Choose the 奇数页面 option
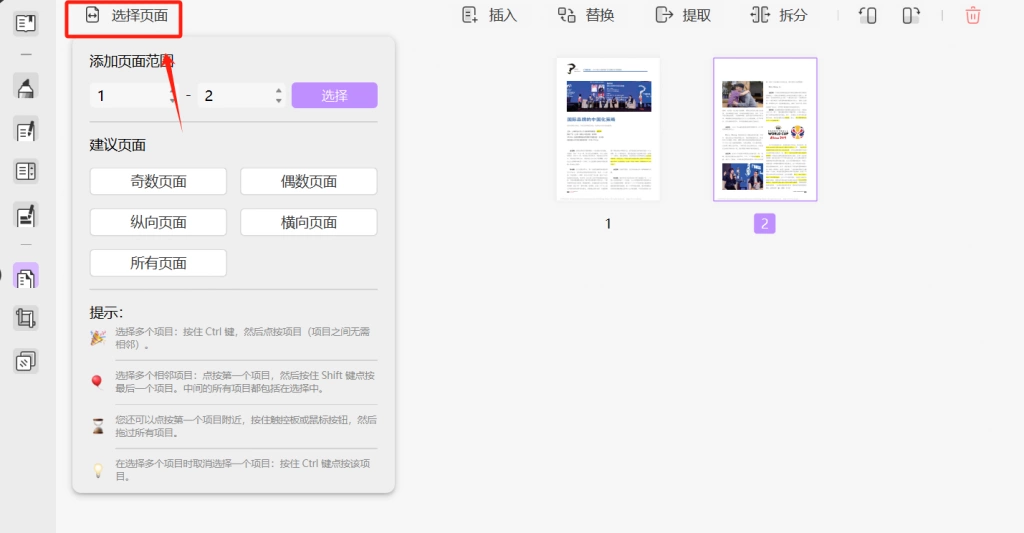Screen dimensions: 1024x533 pyautogui.click(x=158, y=181)
